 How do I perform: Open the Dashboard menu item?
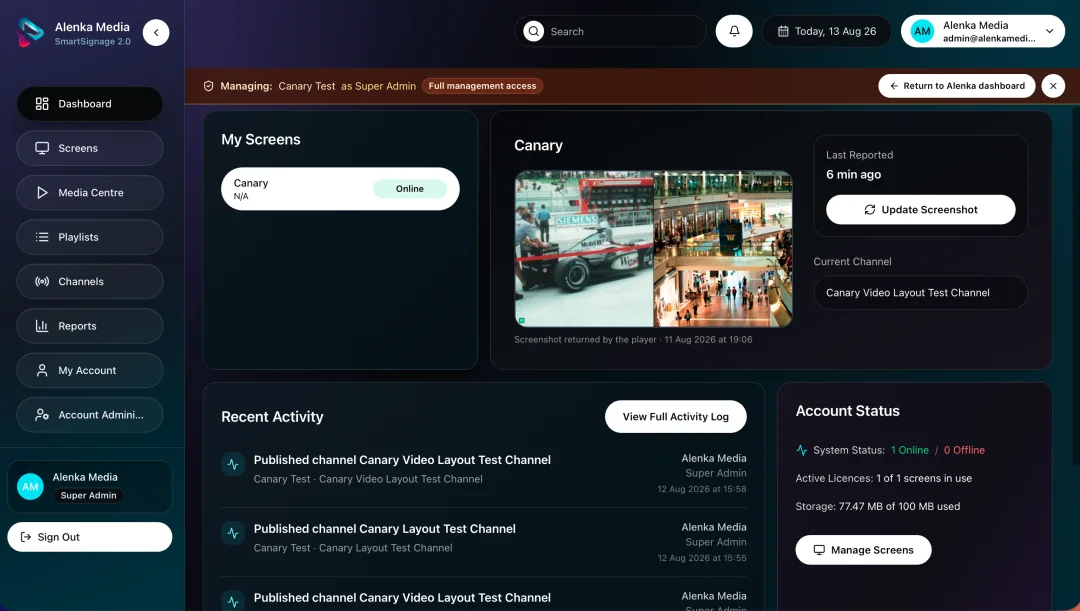90,104
